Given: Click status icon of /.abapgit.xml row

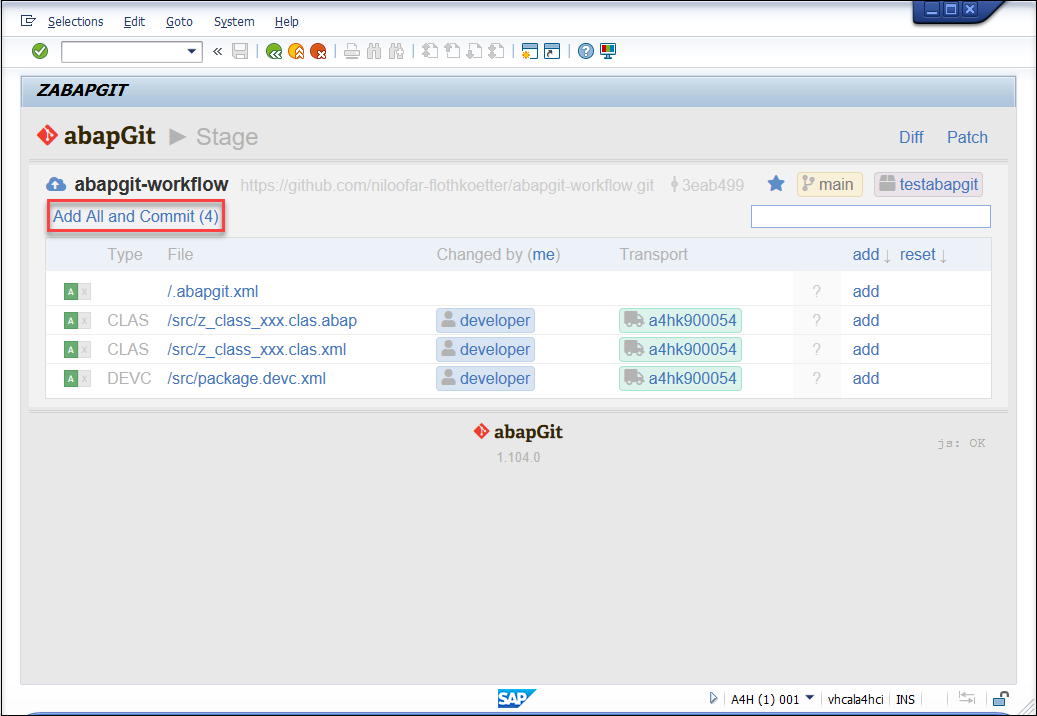Looking at the screenshot, I should (x=77, y=292).
